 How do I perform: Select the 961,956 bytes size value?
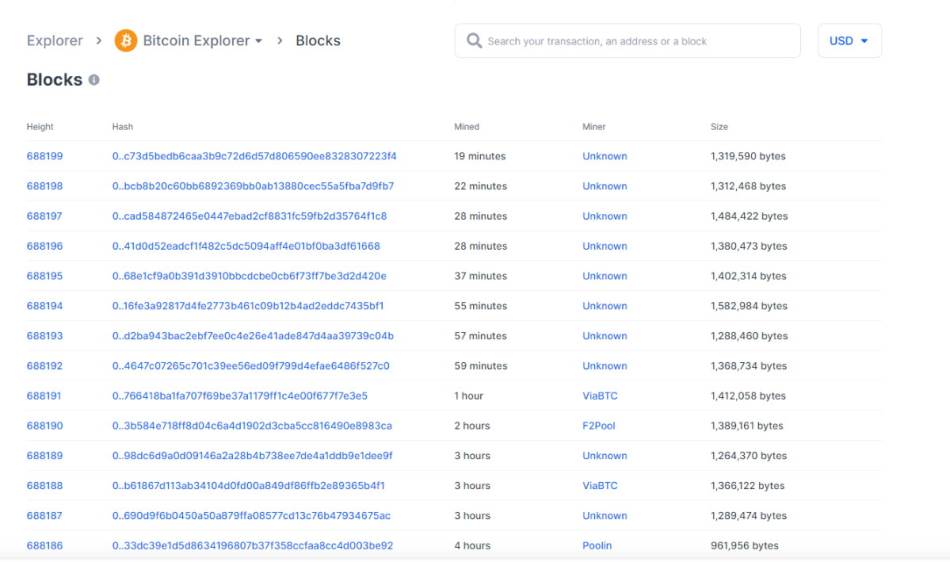745,546
